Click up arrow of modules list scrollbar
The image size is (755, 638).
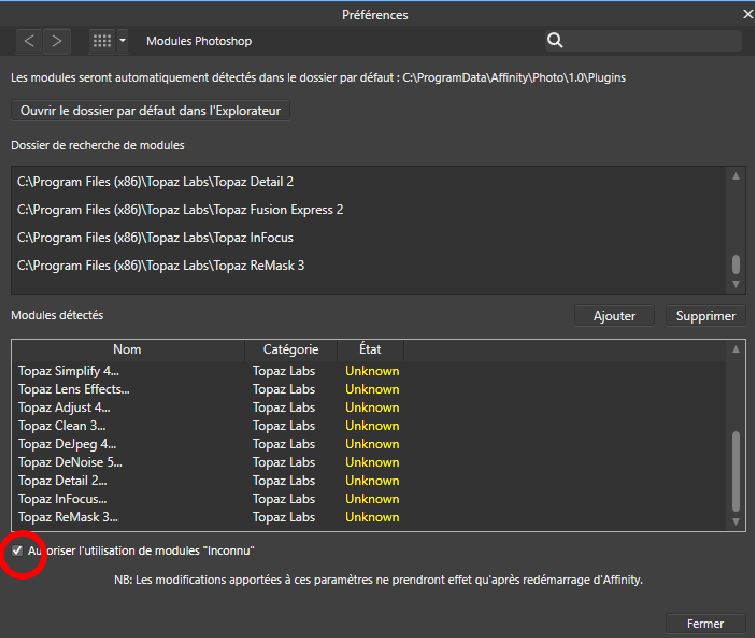pyautogui.click(x=736, y=350)
